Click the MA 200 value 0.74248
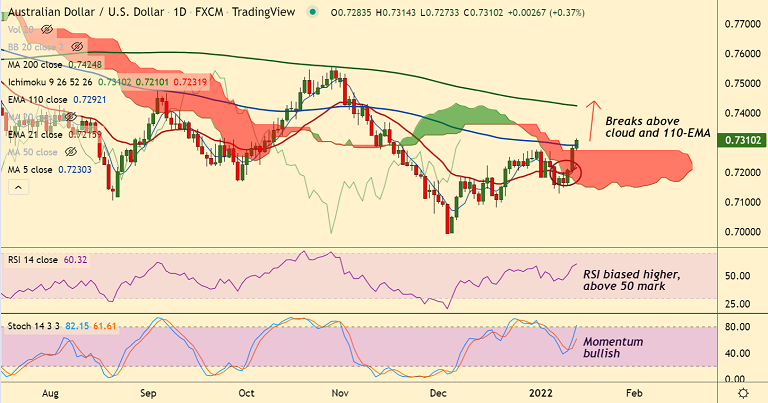The image size is (768, 403). pyautogui.click(x=85, y=65)
